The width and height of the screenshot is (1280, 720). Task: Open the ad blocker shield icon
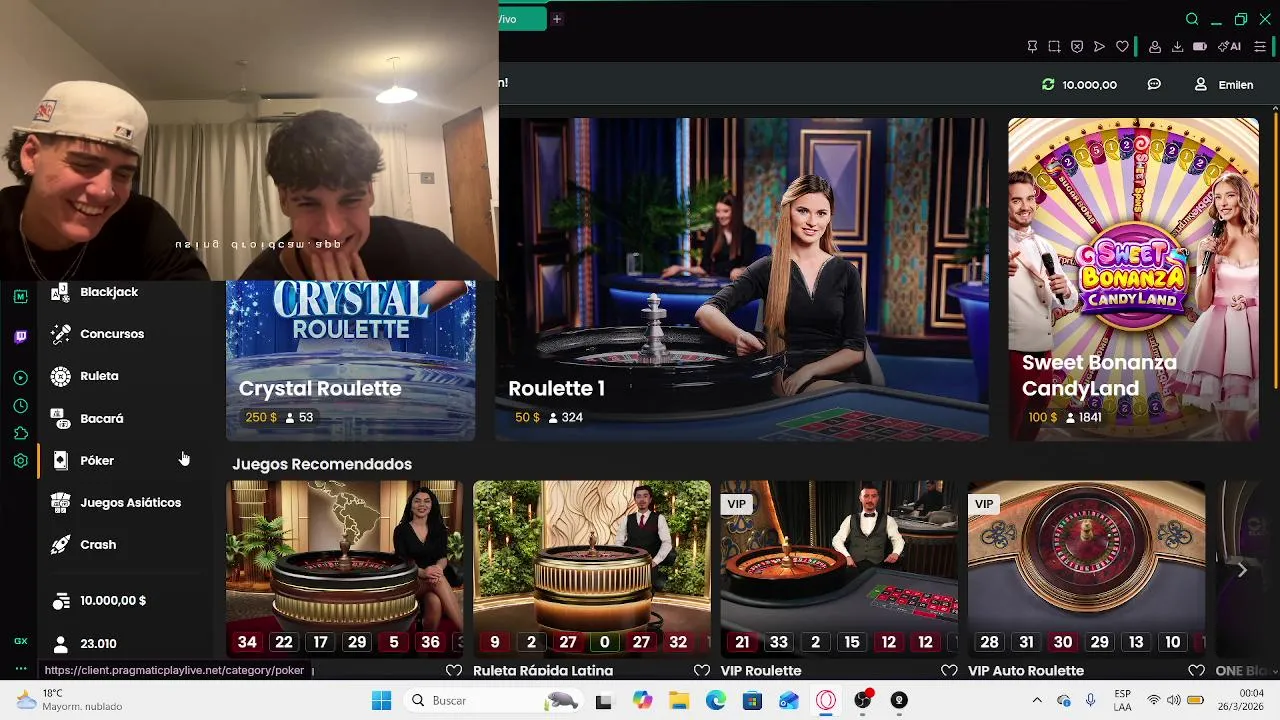point(1077,47)
